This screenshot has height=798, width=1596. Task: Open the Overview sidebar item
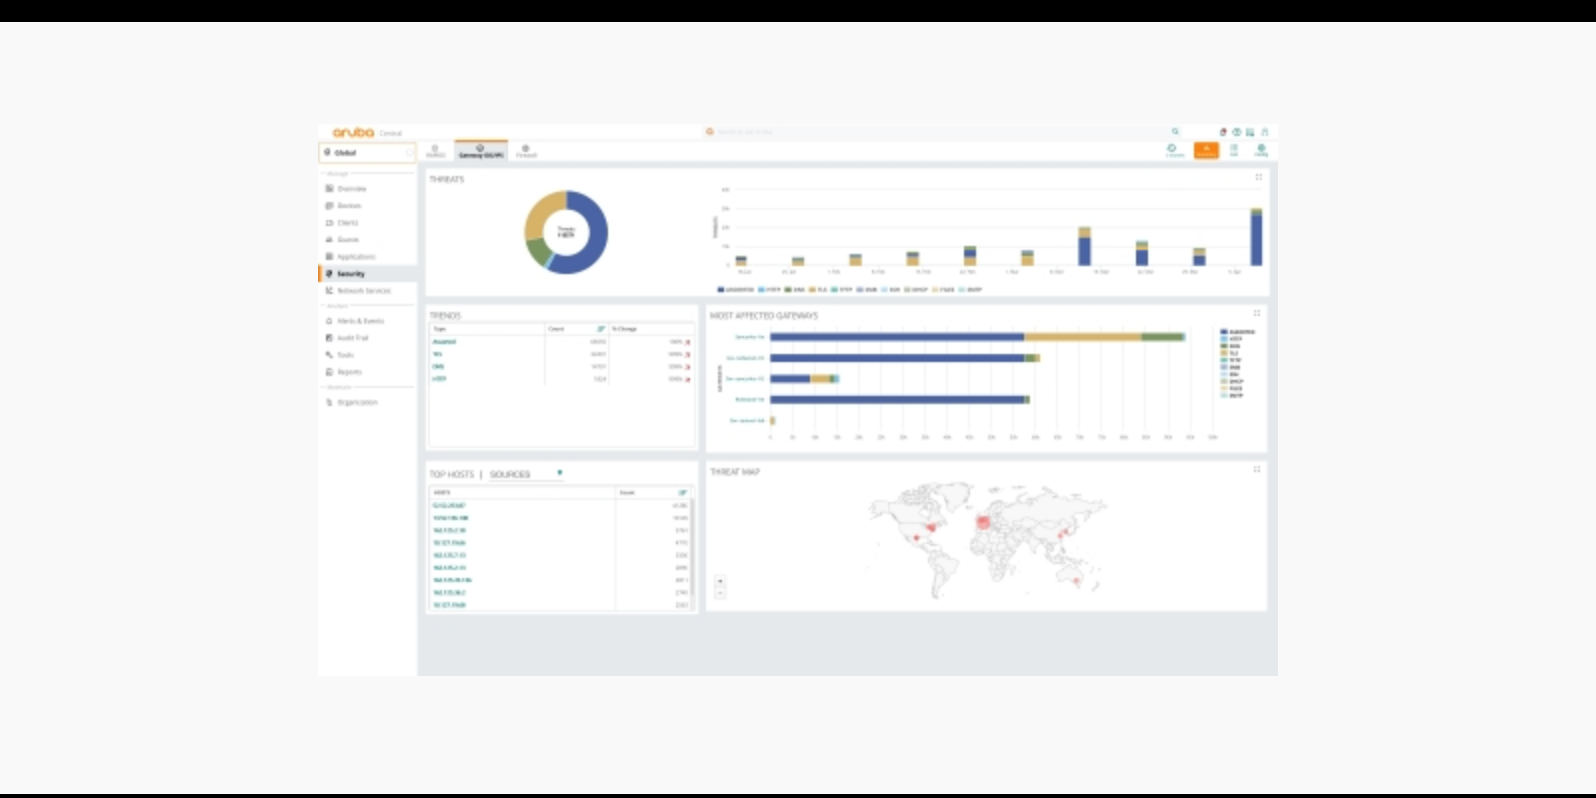tap(366, 189)
